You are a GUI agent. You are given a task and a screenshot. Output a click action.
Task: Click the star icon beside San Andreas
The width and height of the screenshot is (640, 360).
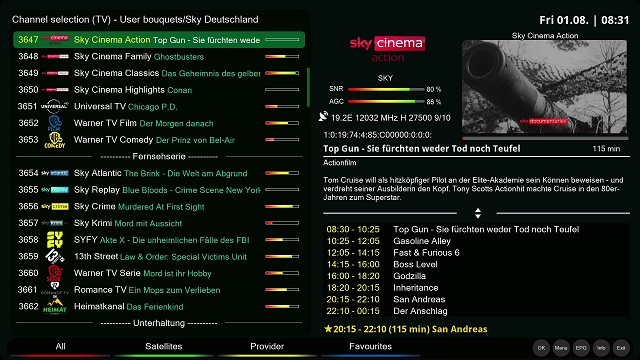pyautogui.click(x=328, y=329)
